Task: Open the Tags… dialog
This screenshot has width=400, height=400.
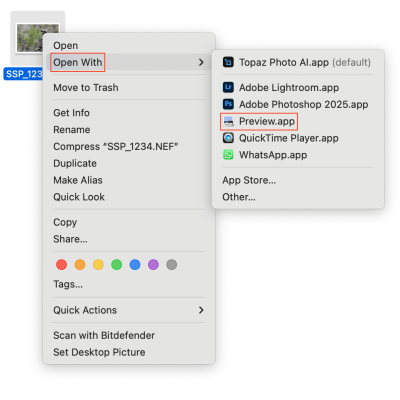Action: (x=68, y=284)
